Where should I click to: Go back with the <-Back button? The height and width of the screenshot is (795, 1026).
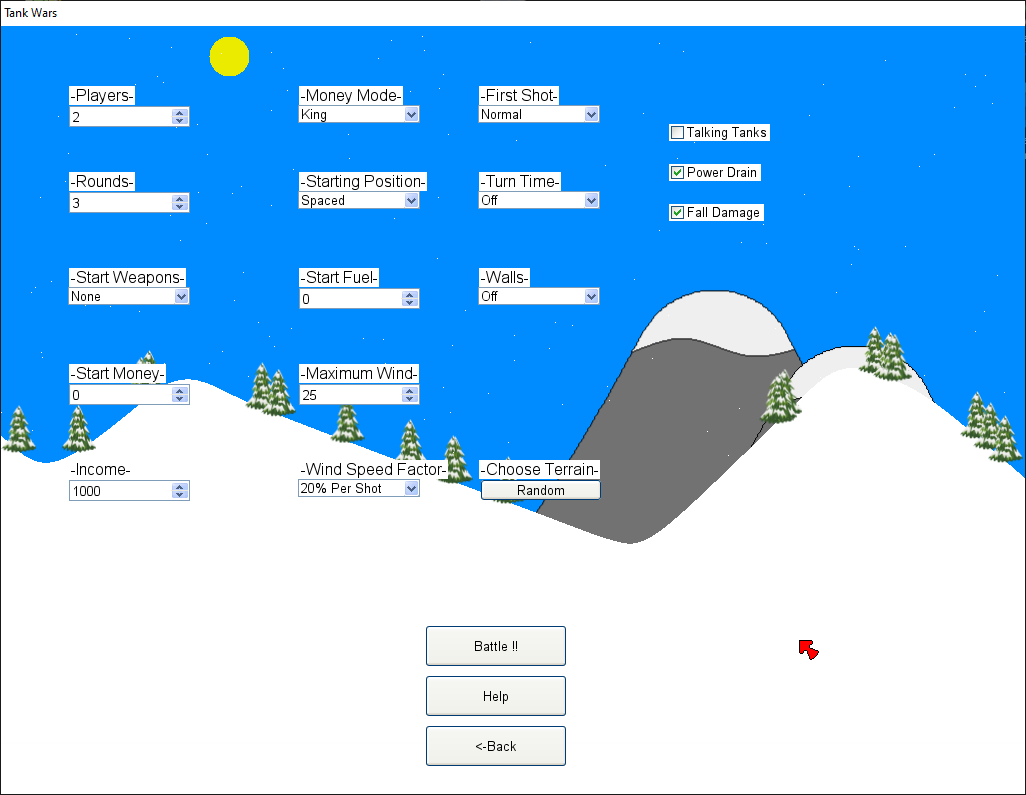495,746
